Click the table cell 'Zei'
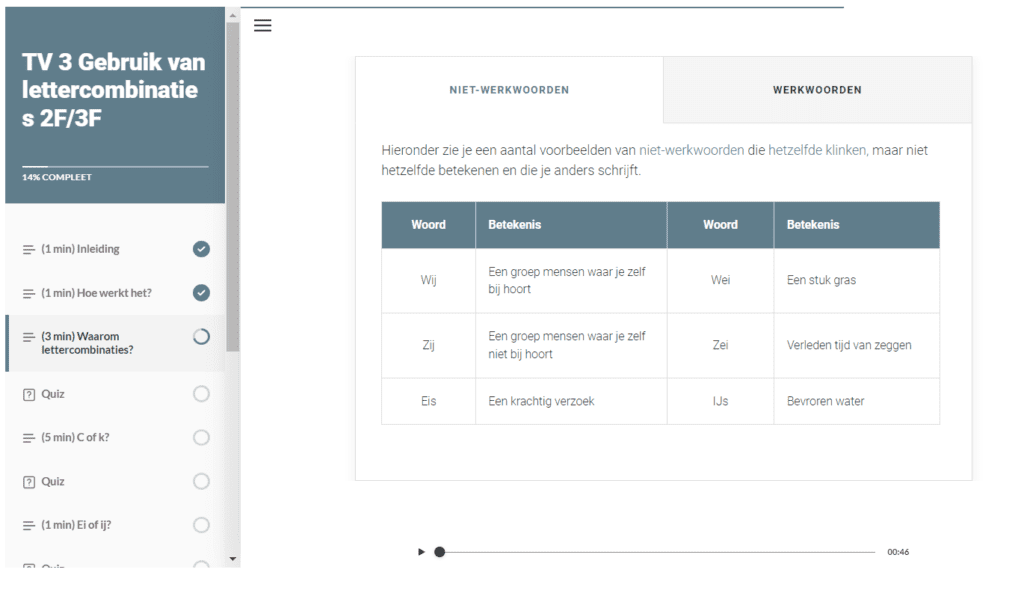The height and width of the screenshot is (611, 1024). point(720,345)
